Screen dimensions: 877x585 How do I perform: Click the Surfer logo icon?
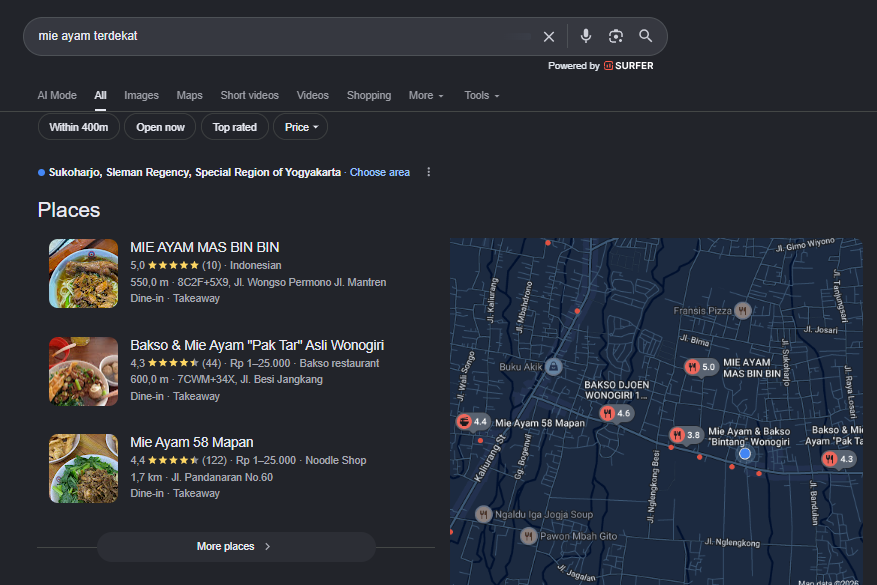tap(608, 66)
